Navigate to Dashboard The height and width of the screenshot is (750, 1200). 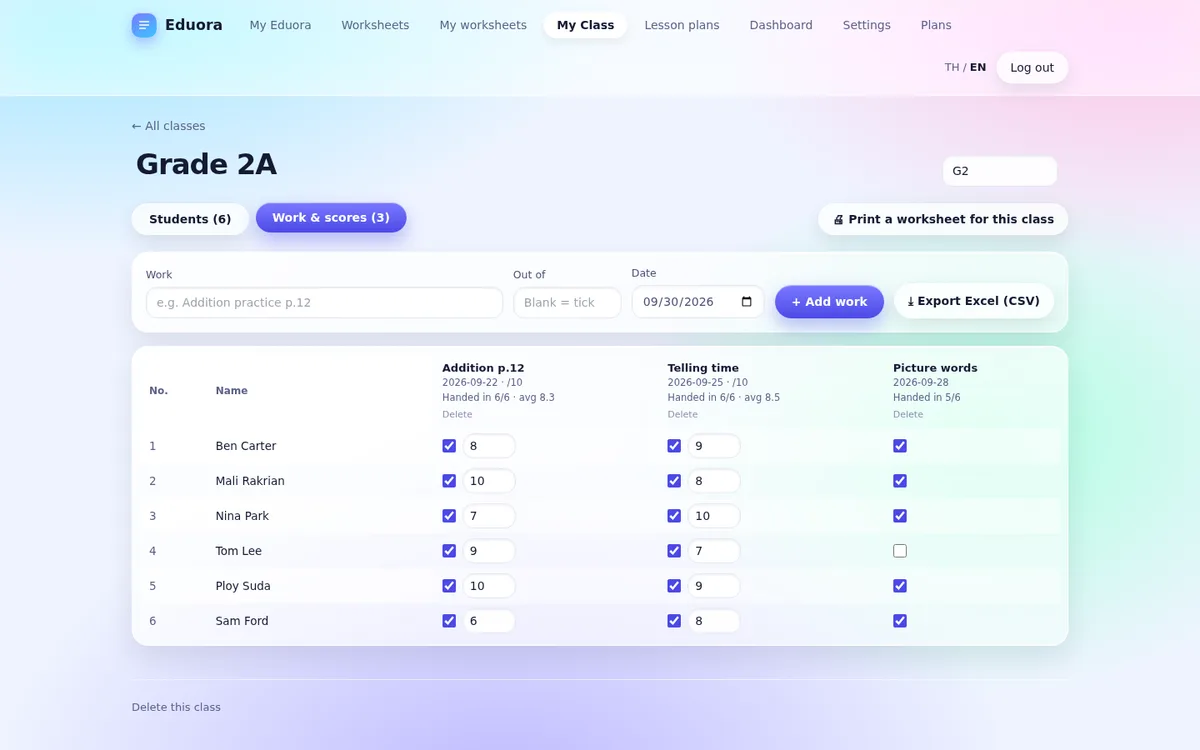(781, 25)
